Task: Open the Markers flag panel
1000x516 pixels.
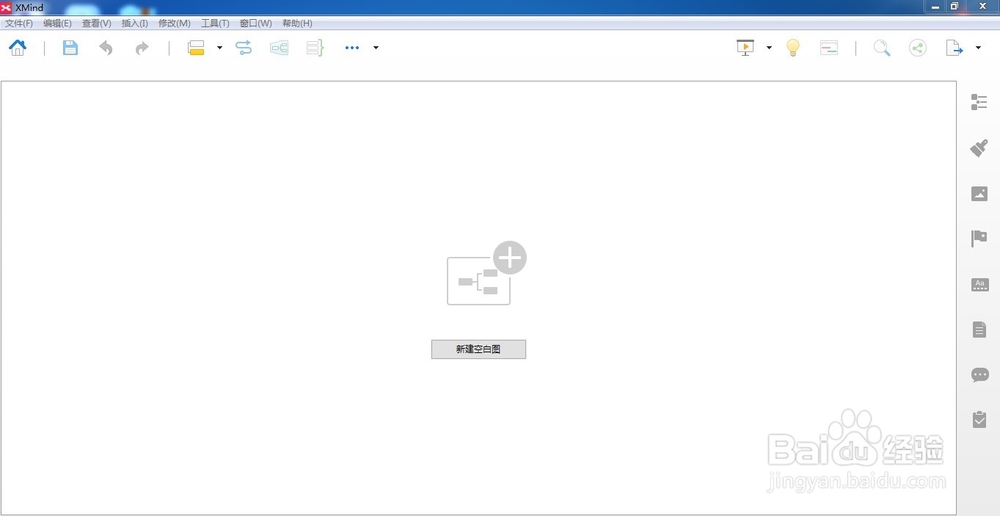Action: [979, 239]
